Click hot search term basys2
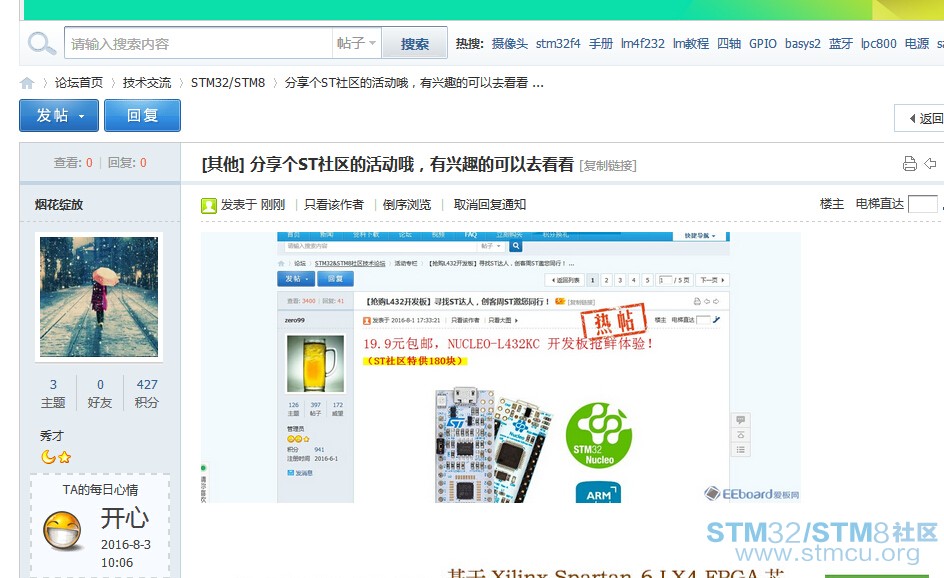 pos(803,43)
